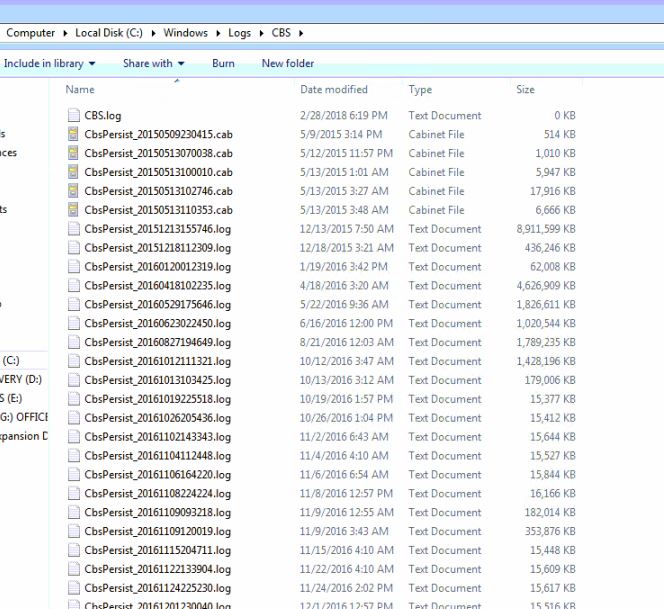
Task: Select the CbsPersist_20160418102235.log file icon
Action: pos(73,286)
